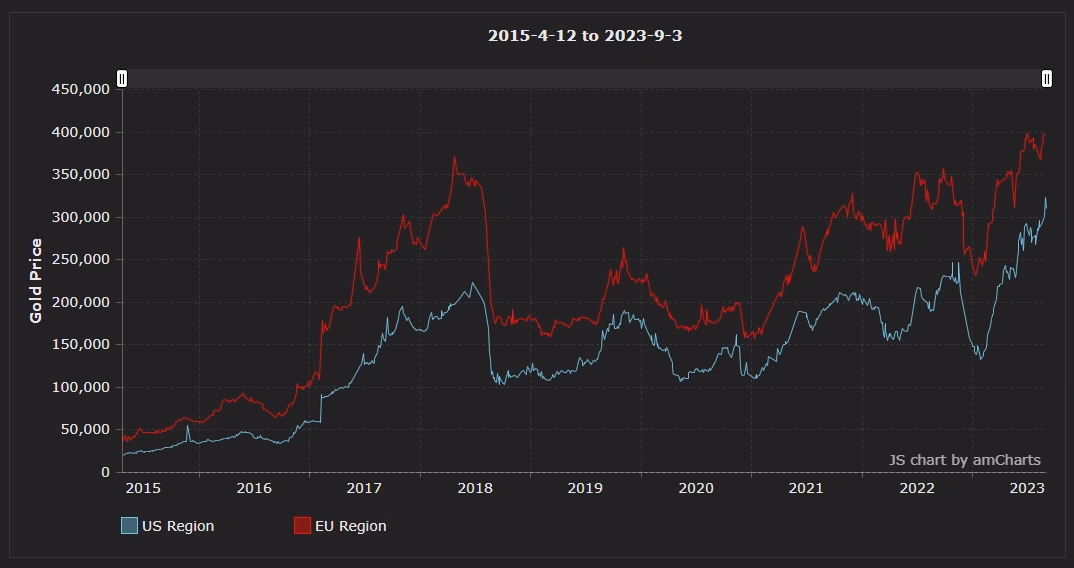This screenshot has width=1074, height=568.
Task: Grab the right scrollbar range handle
Action: [x=1047, y=79]
